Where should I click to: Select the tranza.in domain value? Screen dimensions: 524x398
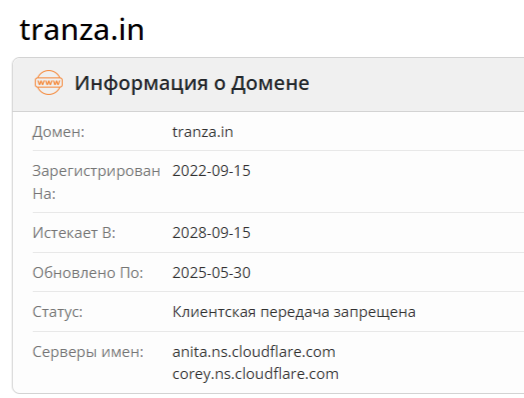click(203, 132)
